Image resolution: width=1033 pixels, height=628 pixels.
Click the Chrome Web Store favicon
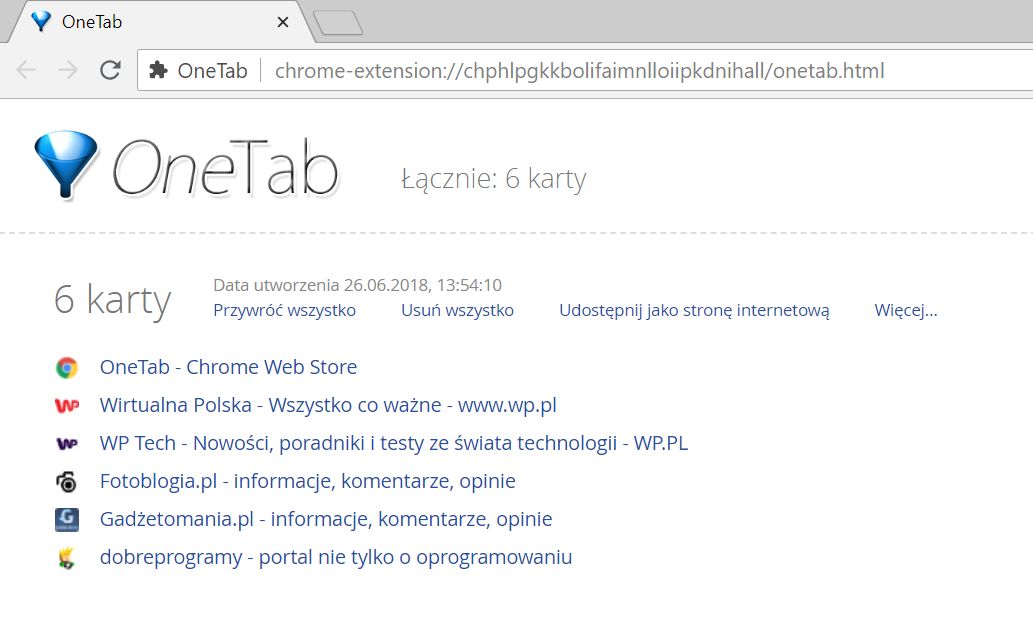point(67,368)
